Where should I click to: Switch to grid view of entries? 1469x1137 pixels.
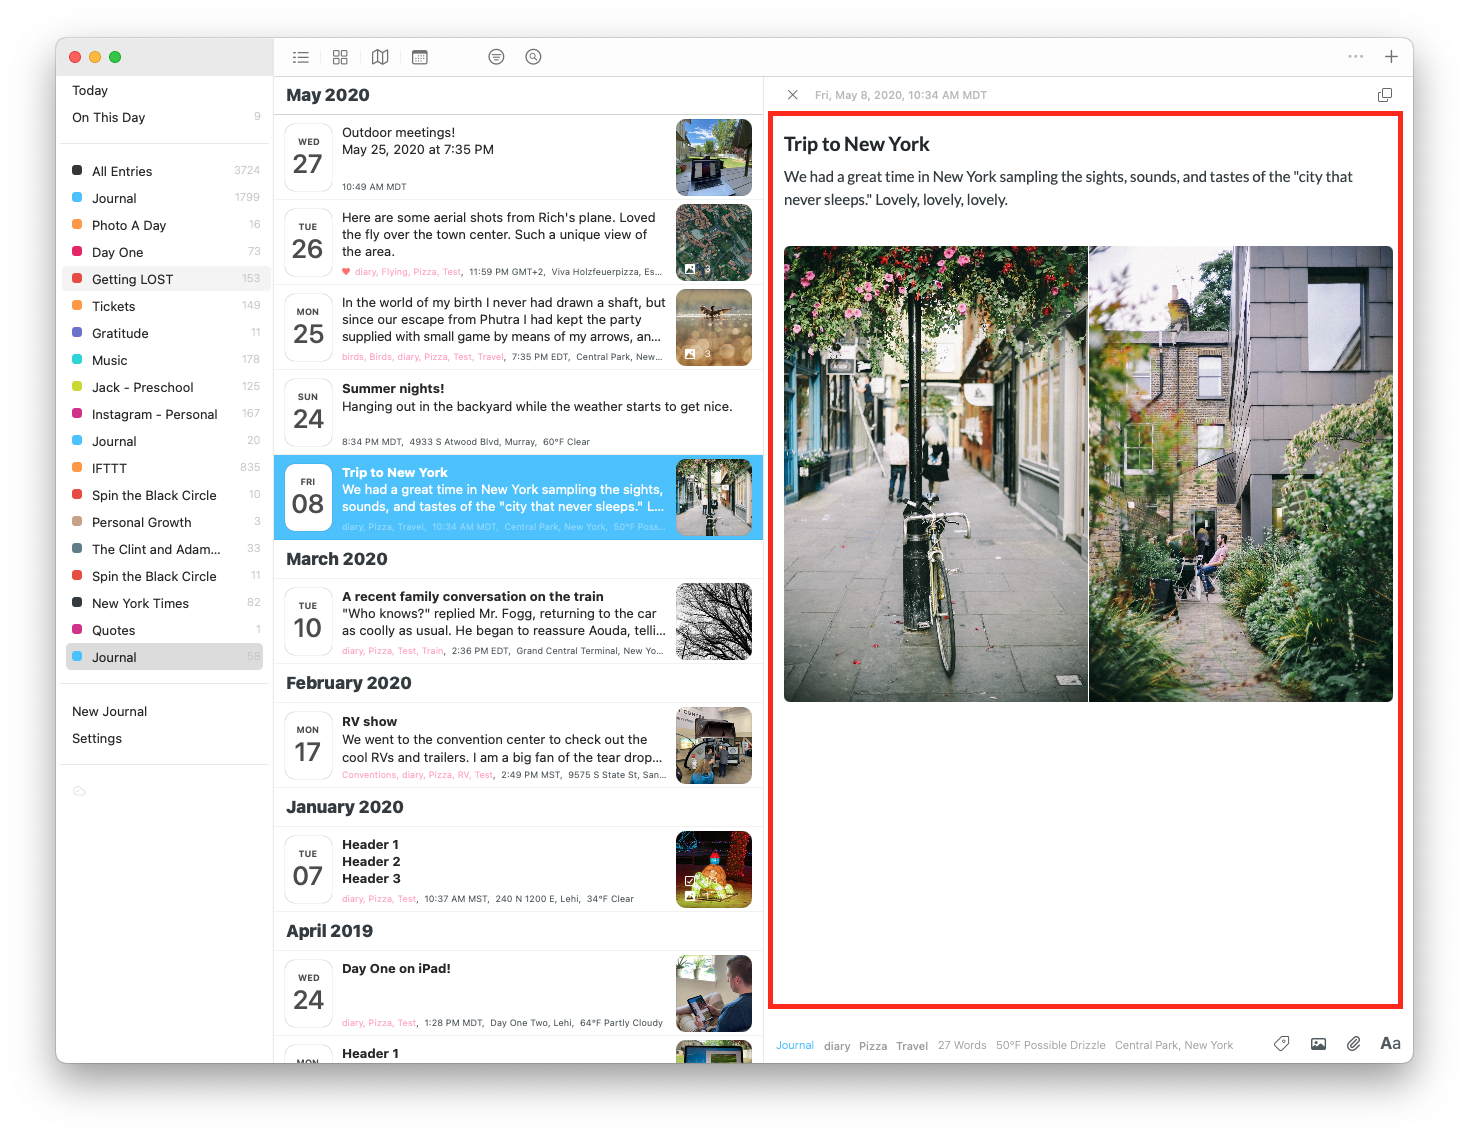point(340,57)
